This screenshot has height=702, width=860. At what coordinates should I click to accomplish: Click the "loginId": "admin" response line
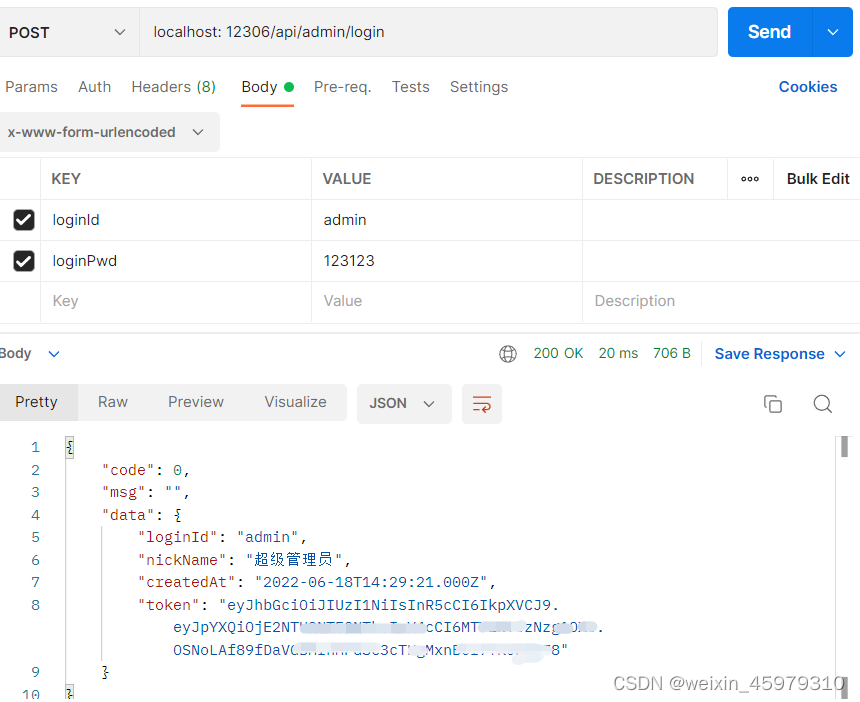(x=222, y=537)
